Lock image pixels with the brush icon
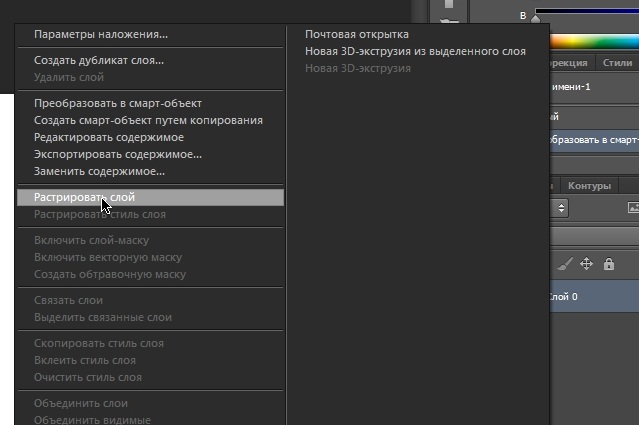639x425 pixels. click(x=563, y=264)
